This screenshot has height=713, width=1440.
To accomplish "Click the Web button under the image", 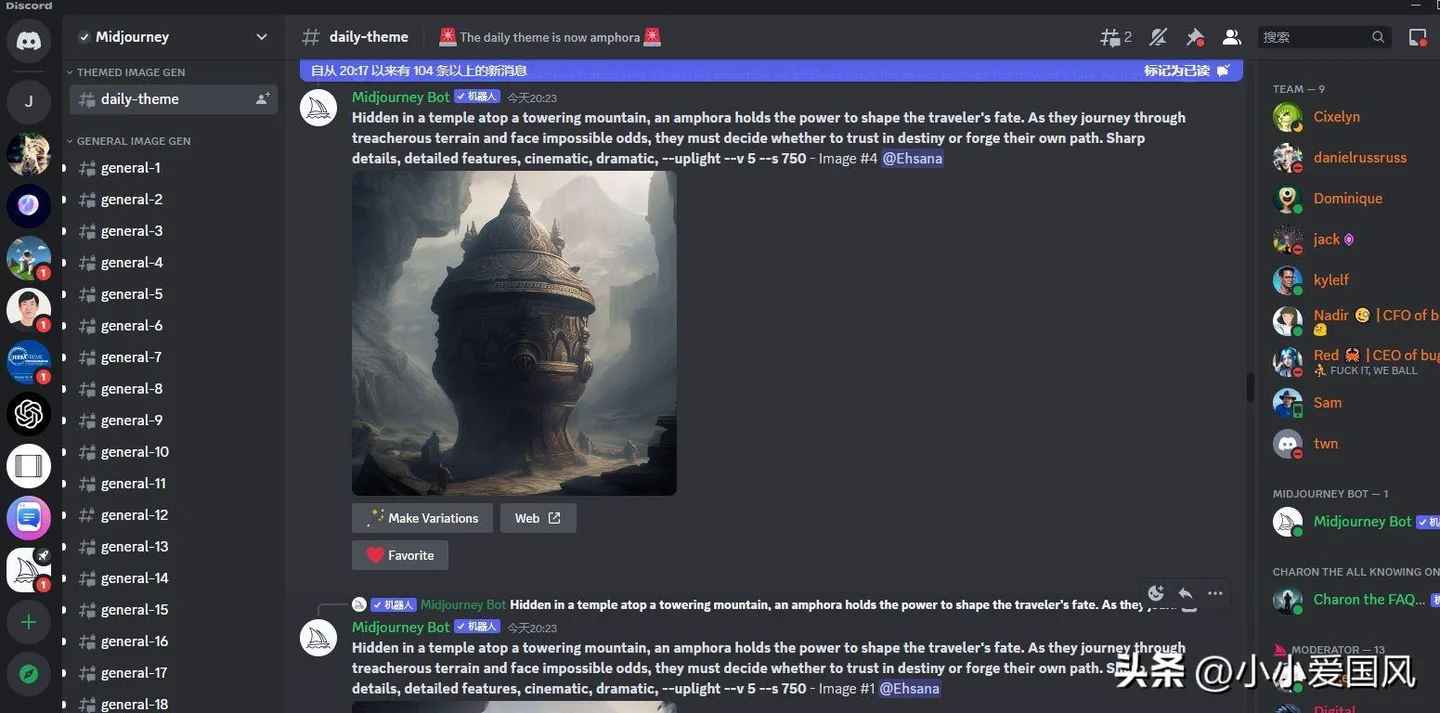I will pos(538,518).
